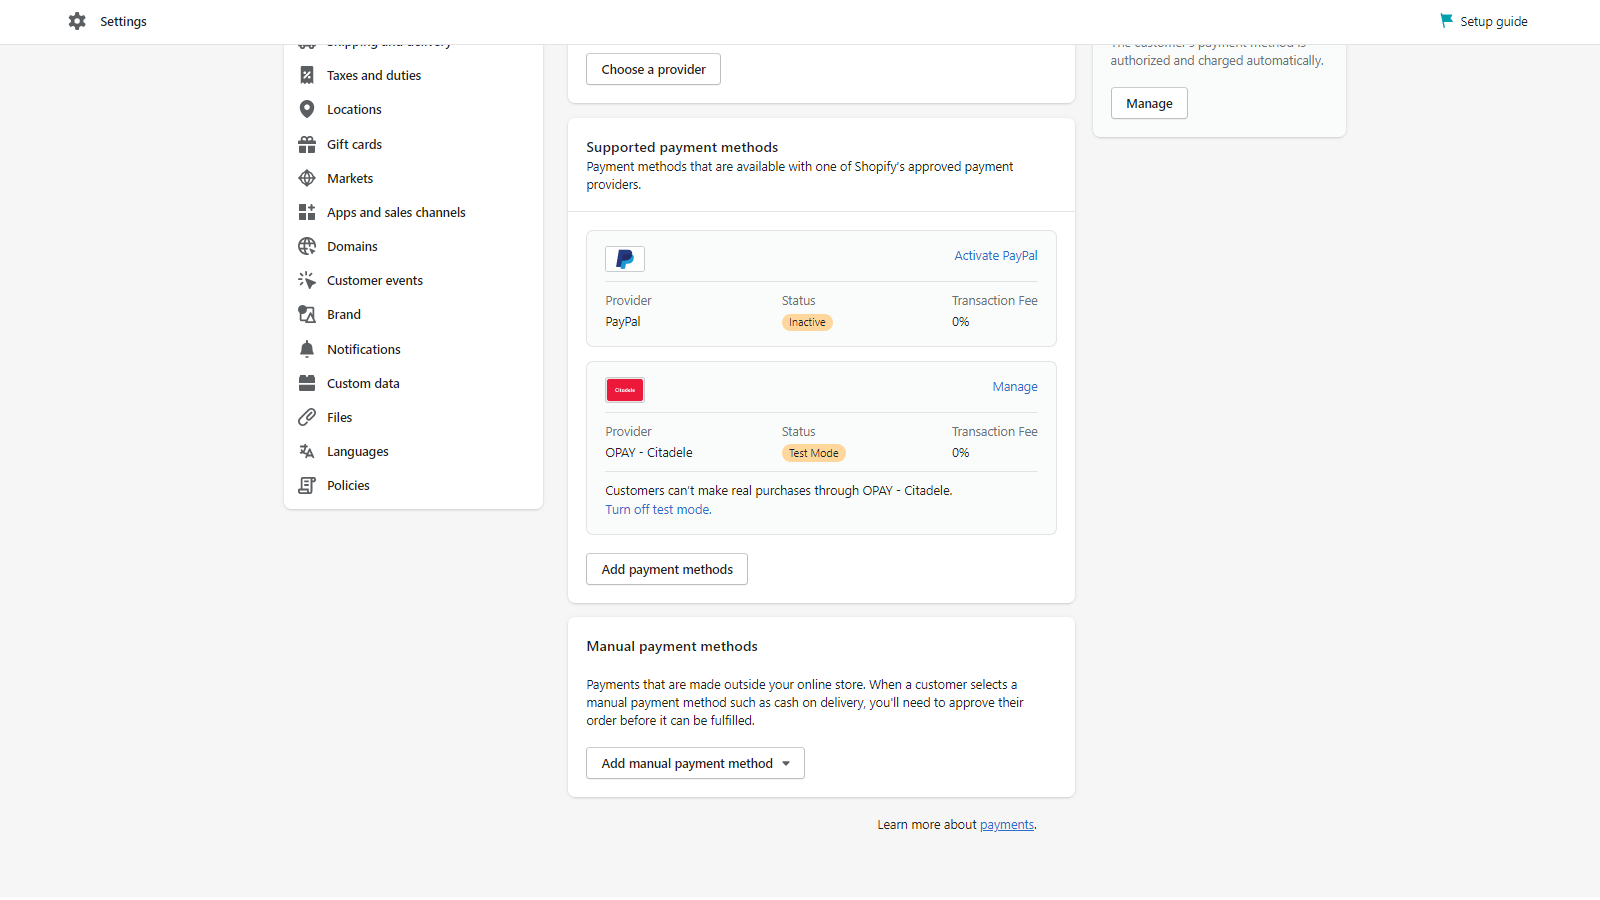This screenshot has width=1600, height=900.
Task: Click Manage button under payment capture
Action: [1149, 103]
